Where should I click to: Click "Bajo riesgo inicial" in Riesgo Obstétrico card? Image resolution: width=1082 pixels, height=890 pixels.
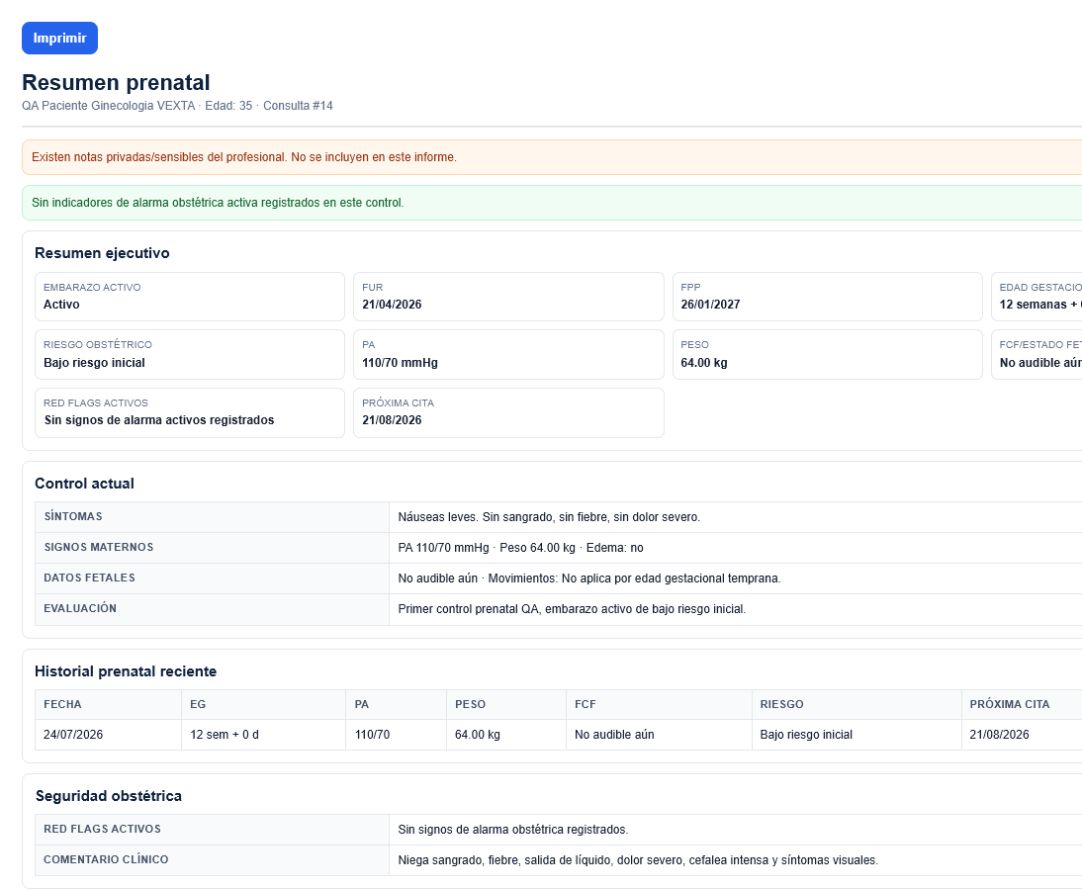[x=95, y=363]
